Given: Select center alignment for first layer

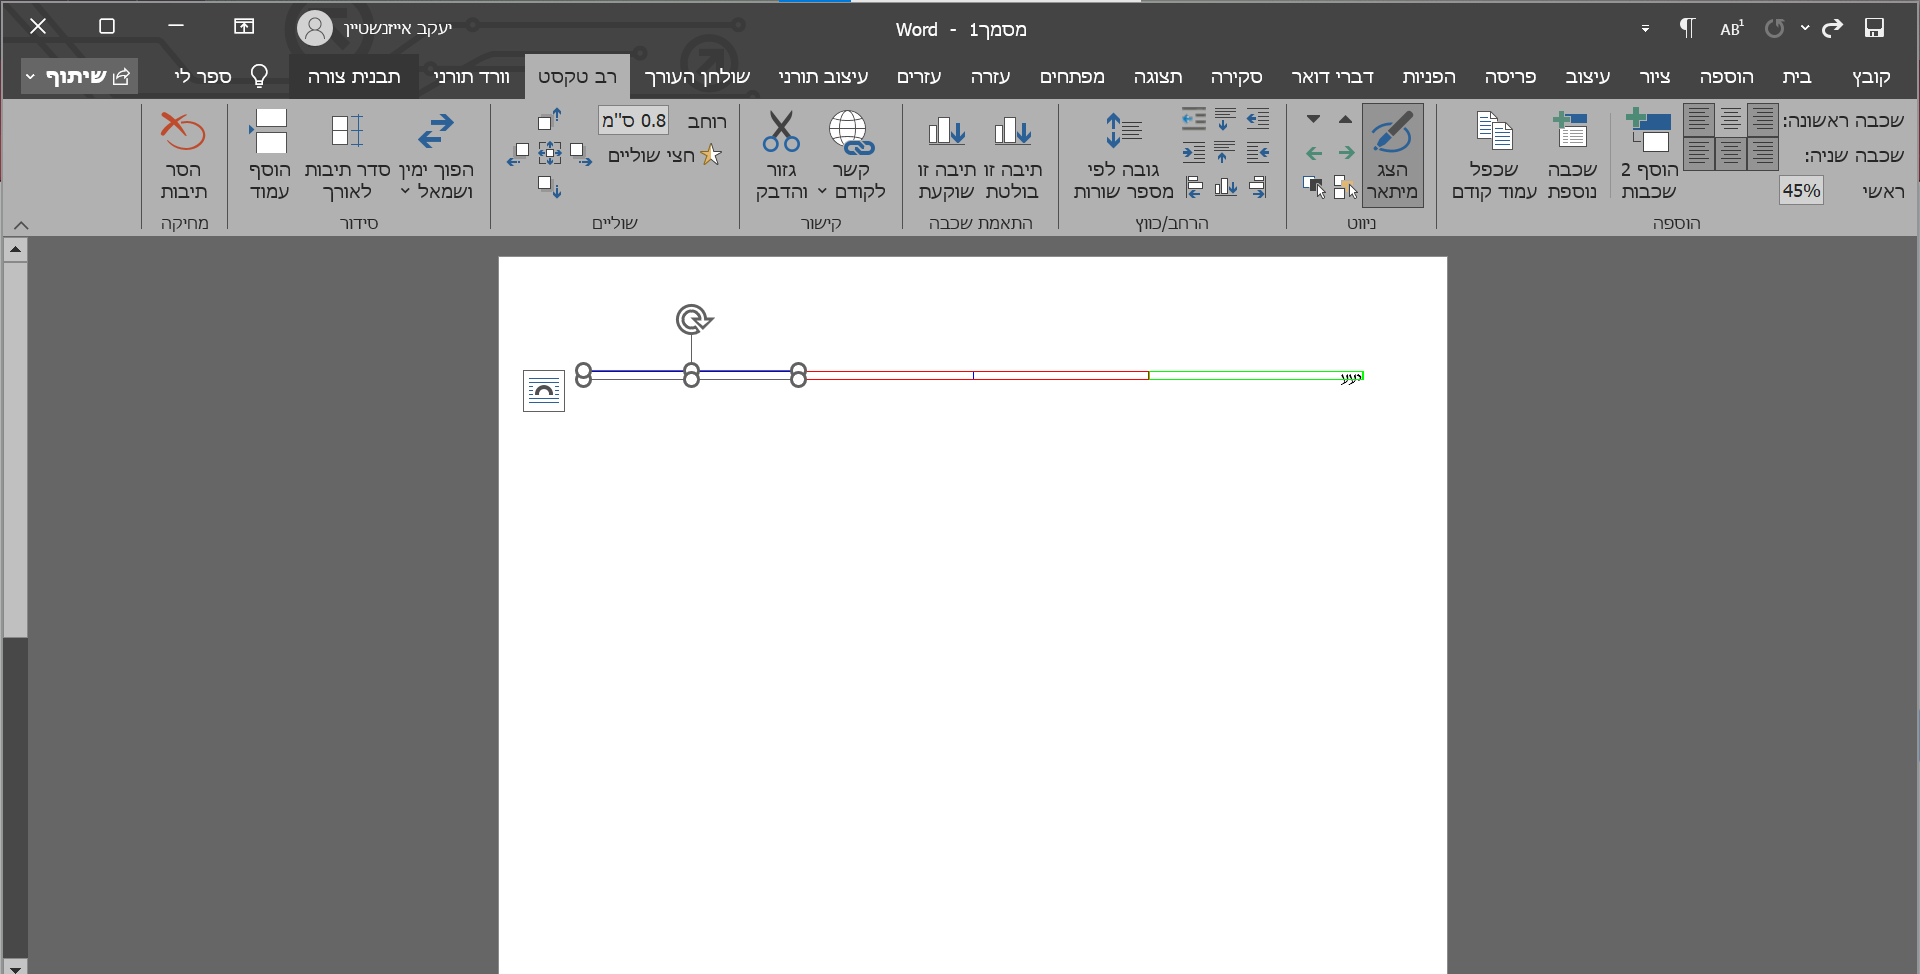Looking at the screenshot, I should pos(1731,120).
